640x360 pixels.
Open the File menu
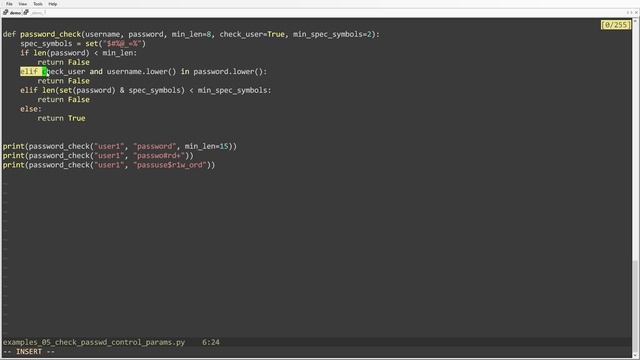click(x=9, y=4)
